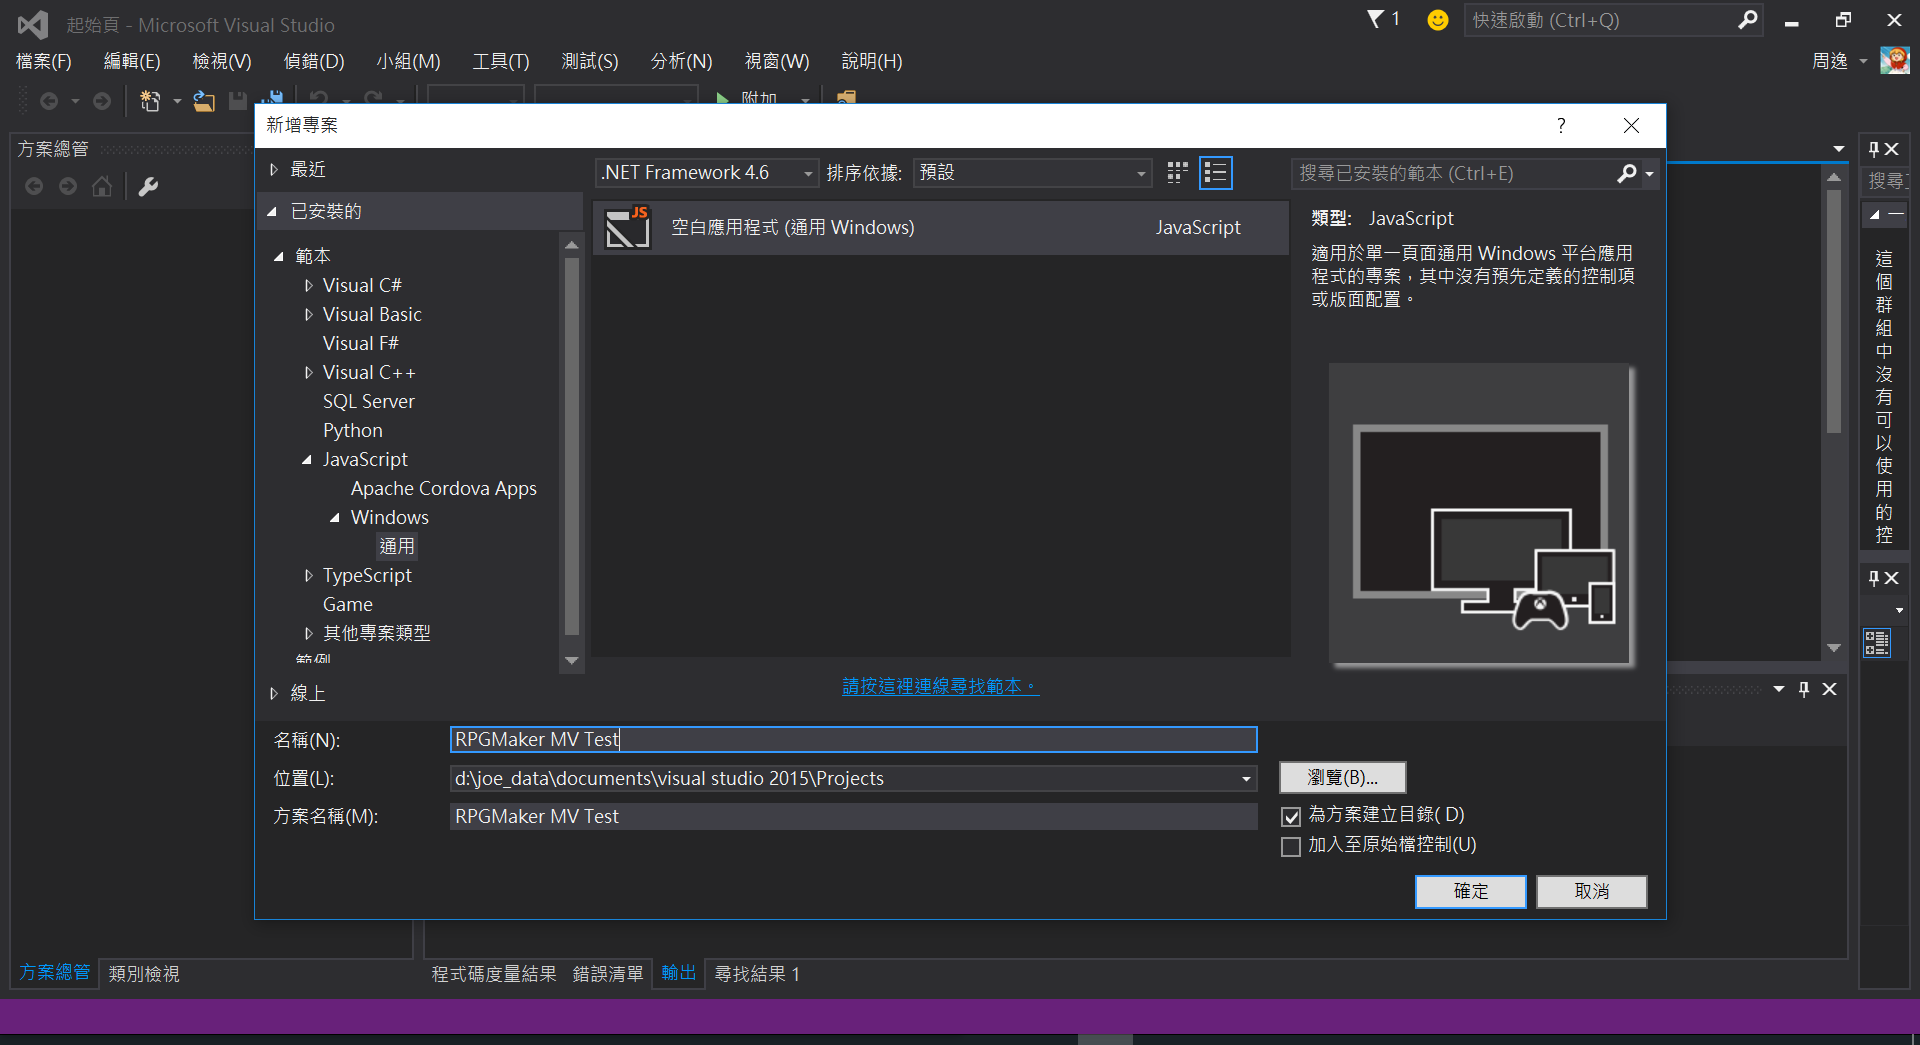Viewport: 1920px width, 1045px height.
Task: Click the save toolbar icon
Action: point(238,101)
